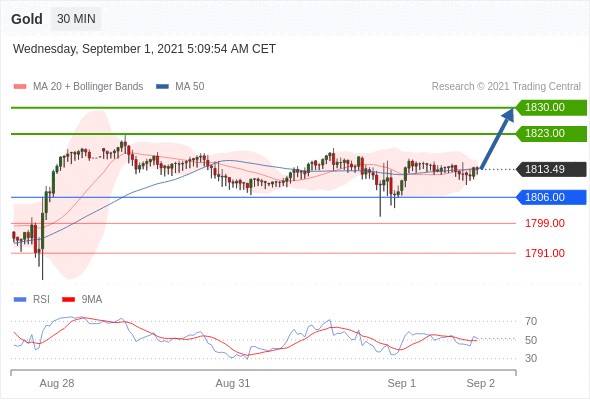Image resolution: width=590 pixels, height=400 pixels.
Task: Click the 9MA red legend marker
Action: [x=68, y=300]
